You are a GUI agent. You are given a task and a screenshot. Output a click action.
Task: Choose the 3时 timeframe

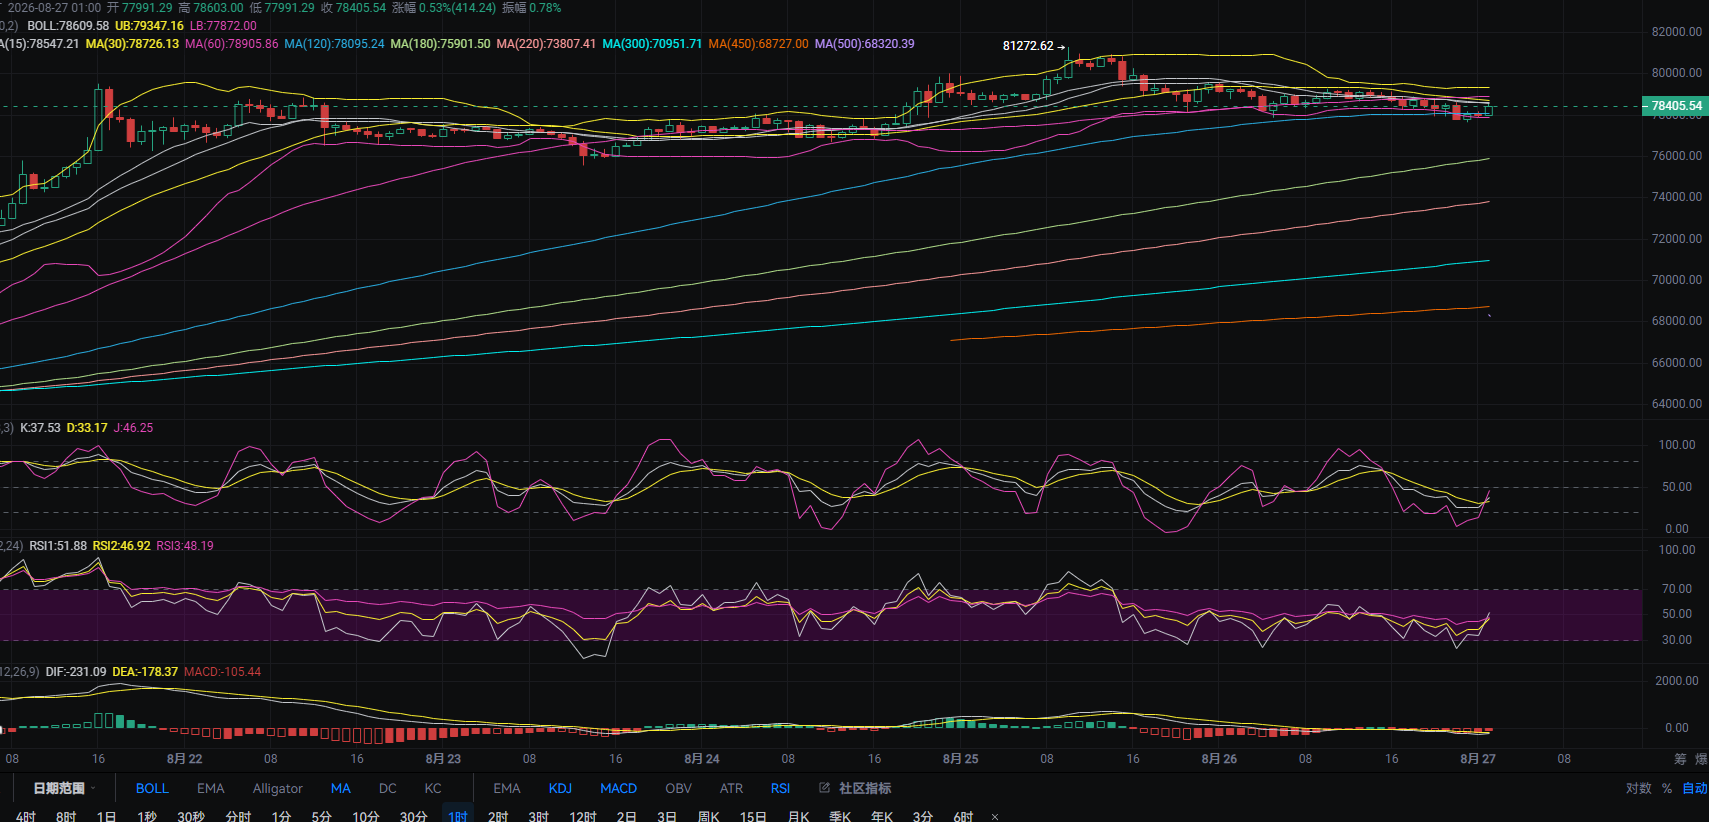[538, 816]
